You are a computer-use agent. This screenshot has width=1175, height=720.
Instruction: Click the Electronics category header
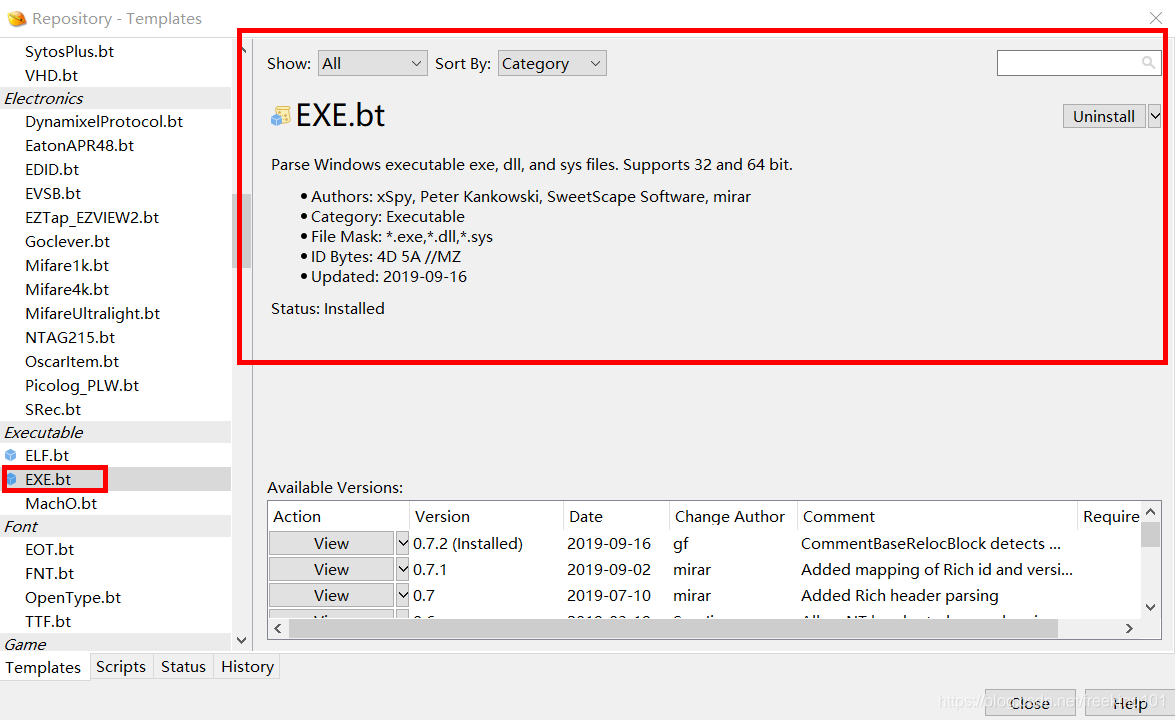(x=115, y=98)
